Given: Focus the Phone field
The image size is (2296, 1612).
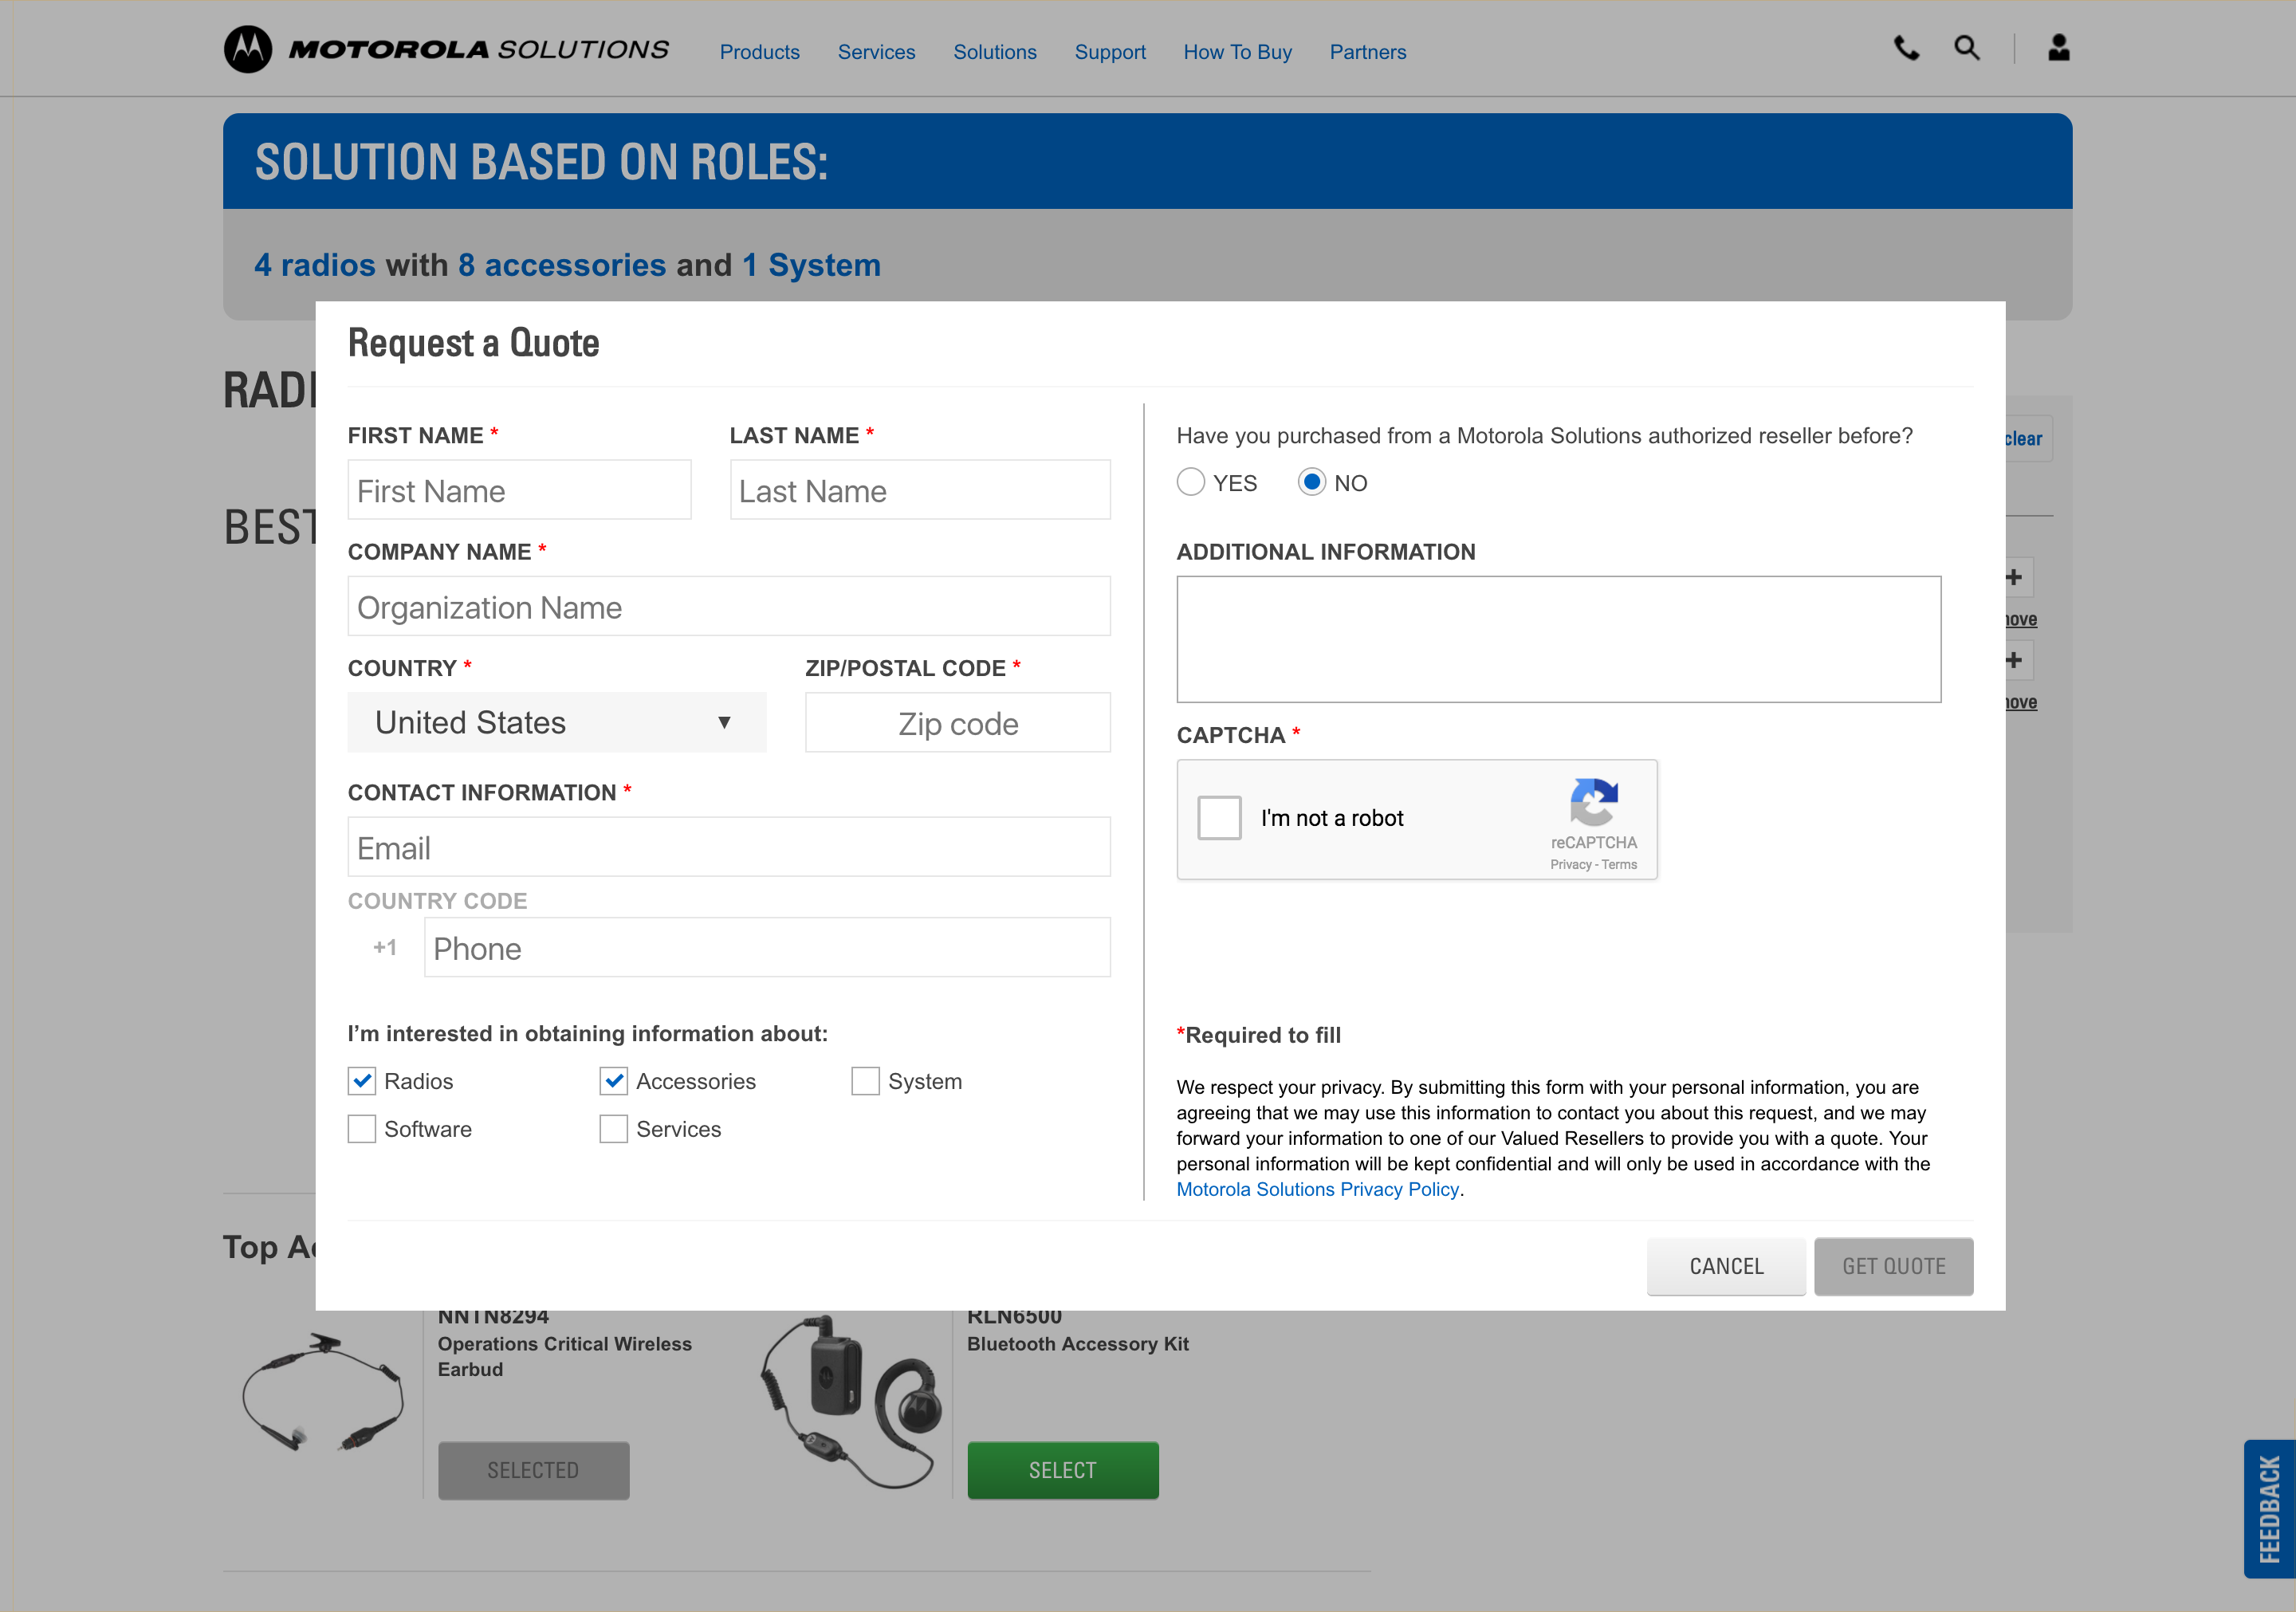Looking at the screenshot, I should coord(766,947).
